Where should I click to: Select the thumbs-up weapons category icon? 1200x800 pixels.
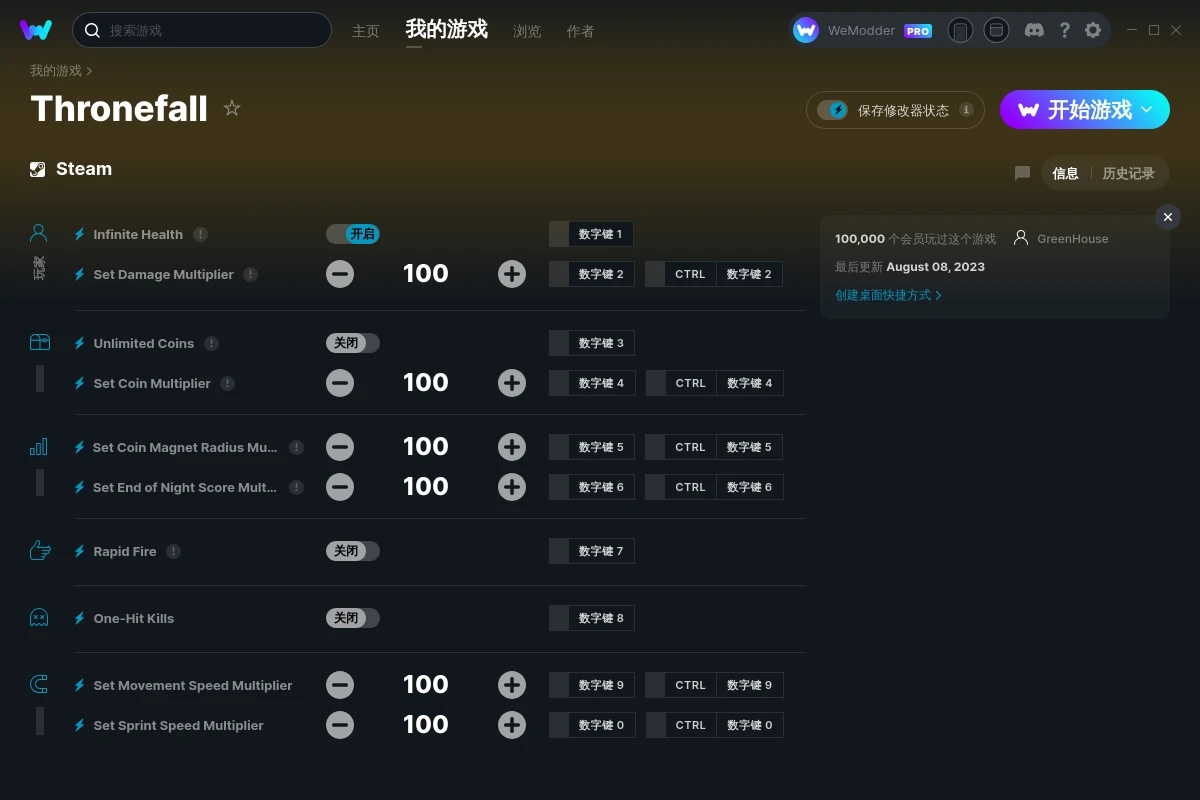point(40,550)
